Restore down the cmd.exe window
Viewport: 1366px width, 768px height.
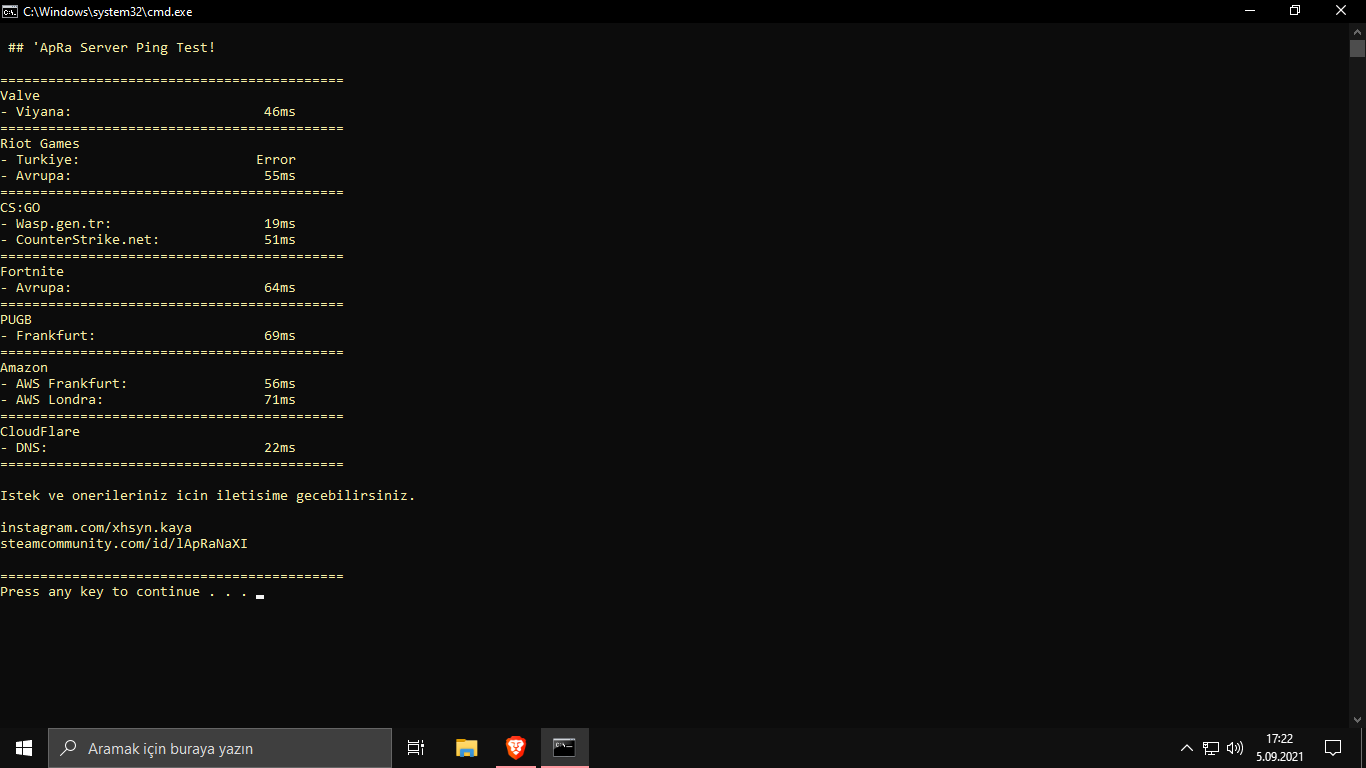[x=1295, y=11]
